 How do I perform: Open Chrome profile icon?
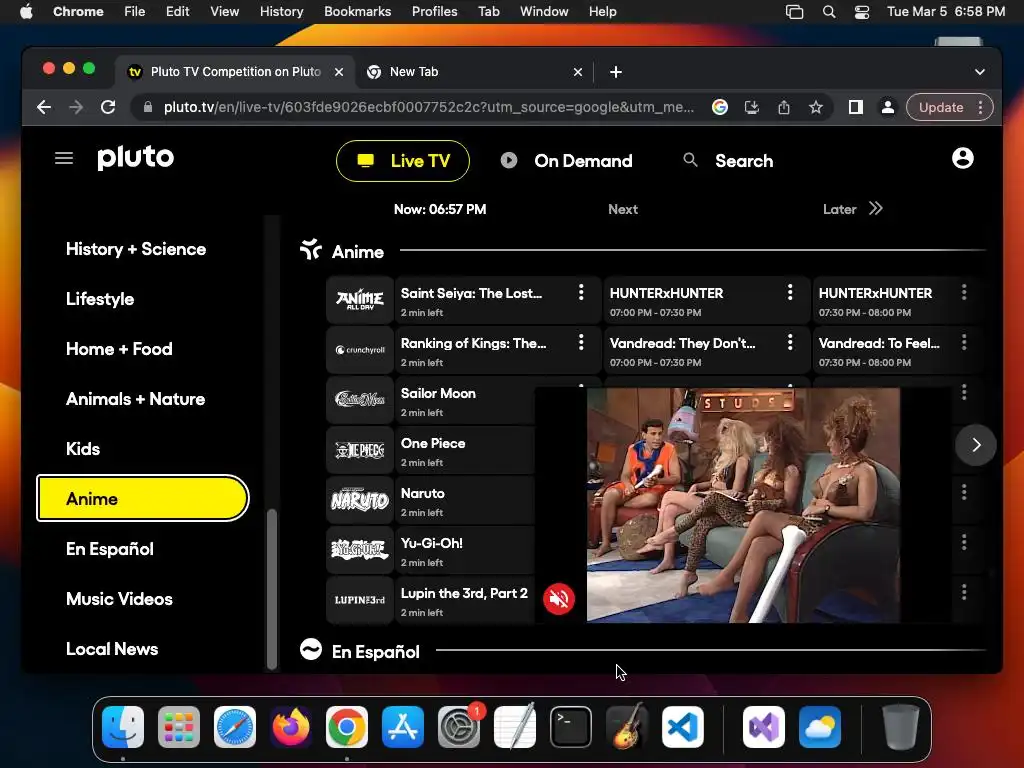pyautogui.click(x=888, y=107)
